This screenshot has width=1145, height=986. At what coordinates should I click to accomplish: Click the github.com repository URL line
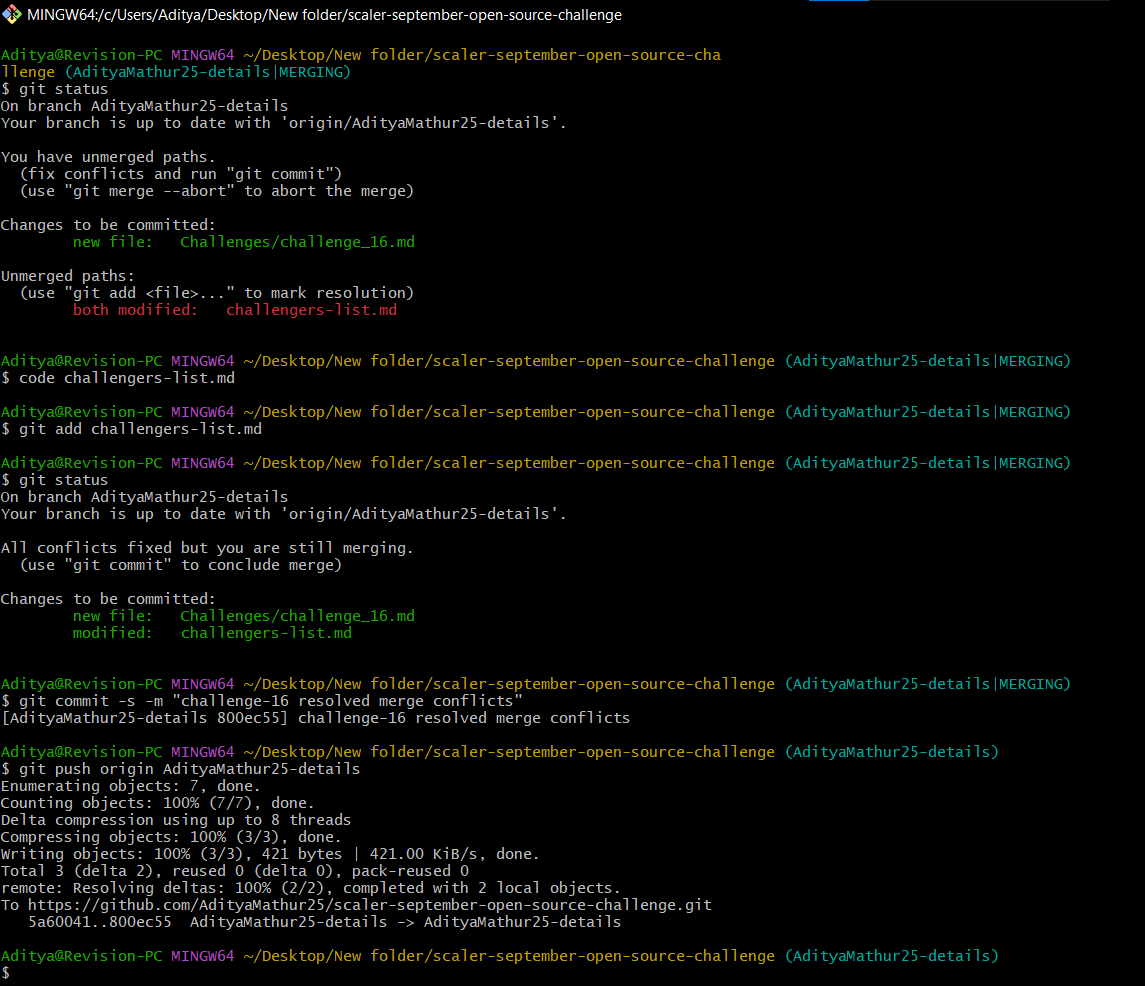356,905
